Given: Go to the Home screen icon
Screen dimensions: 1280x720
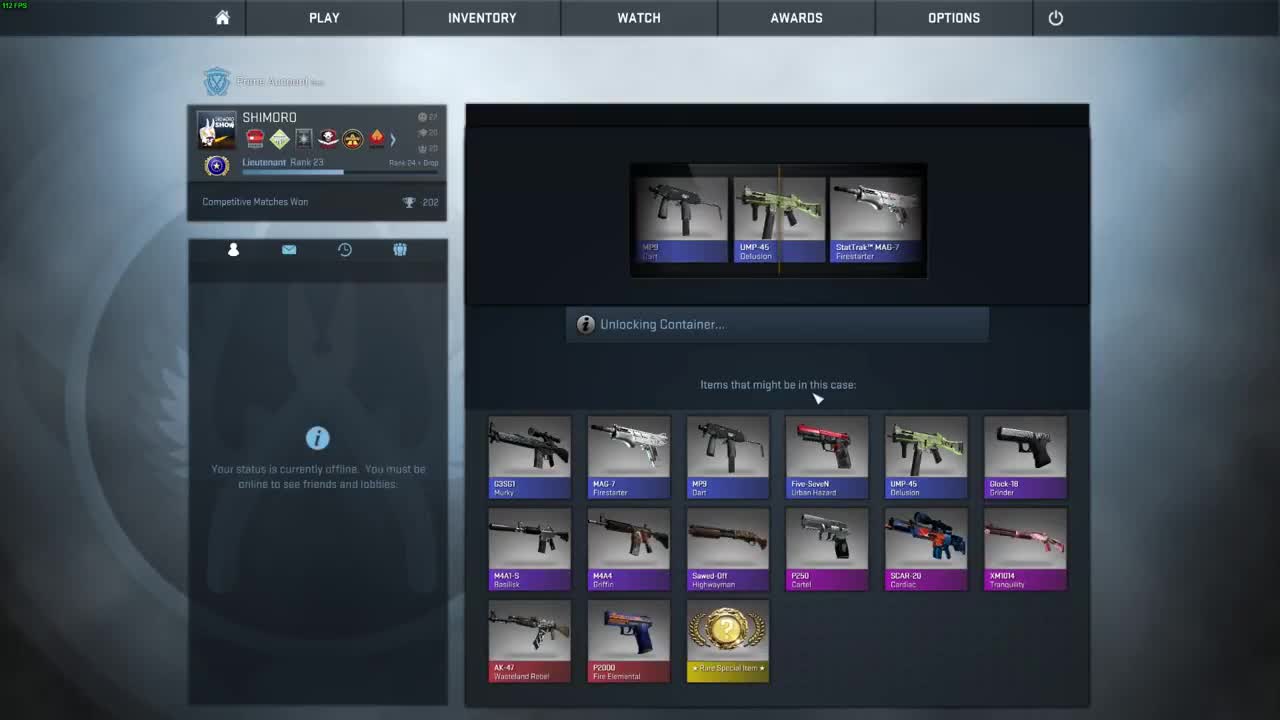Looking at the screenshot, I should pos(222,18).
